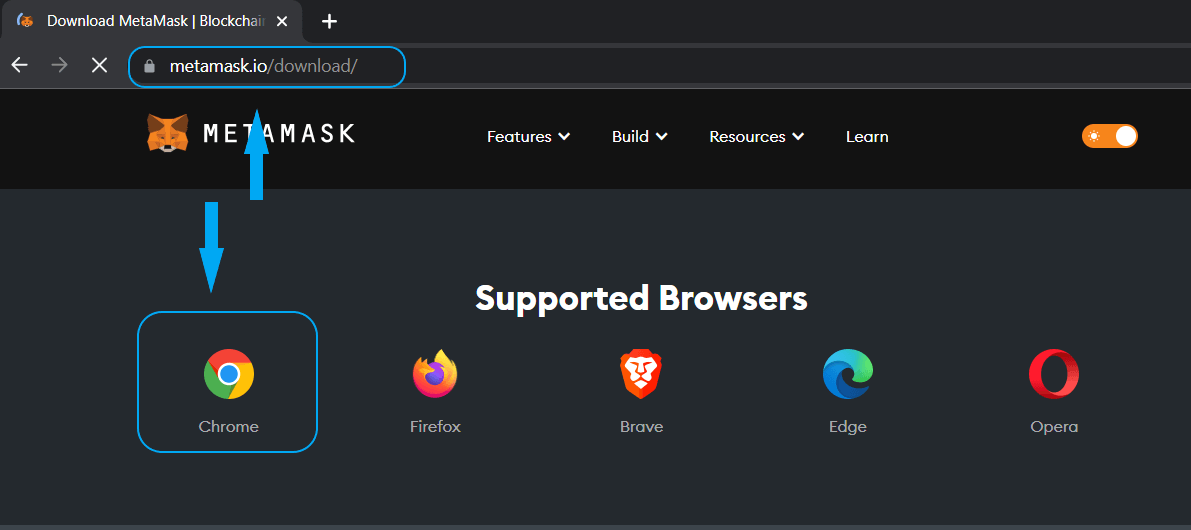Select the Opera browser icon

tap(1054, 374)
